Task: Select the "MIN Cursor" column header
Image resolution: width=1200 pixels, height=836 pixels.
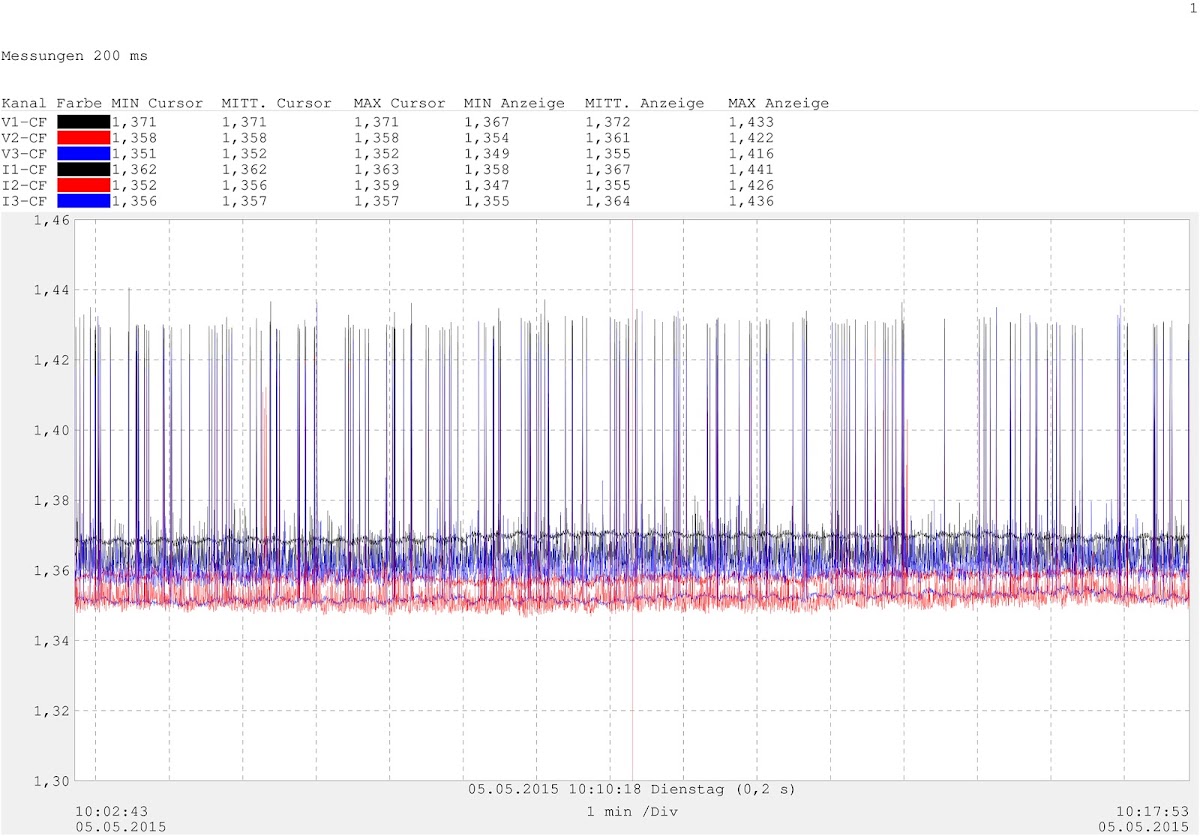Action: coord(157,103)
